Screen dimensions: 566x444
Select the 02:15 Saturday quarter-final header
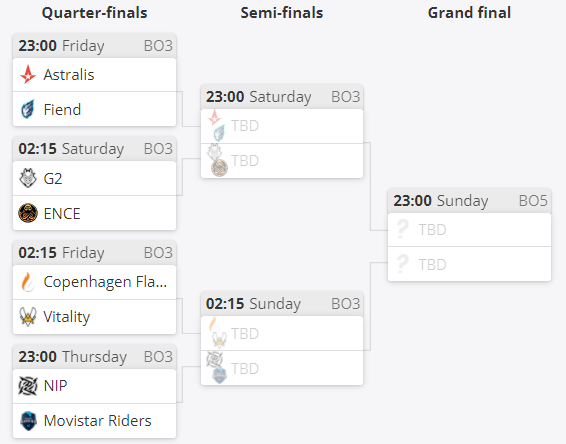point(95,149)
